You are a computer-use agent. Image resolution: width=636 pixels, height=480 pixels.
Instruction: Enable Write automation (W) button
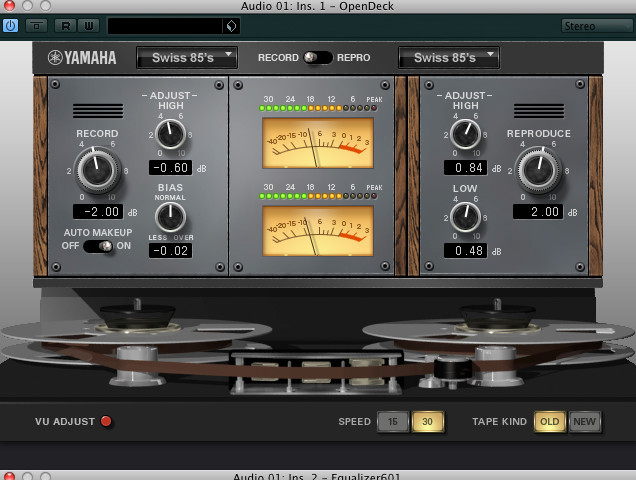point(88,26)
